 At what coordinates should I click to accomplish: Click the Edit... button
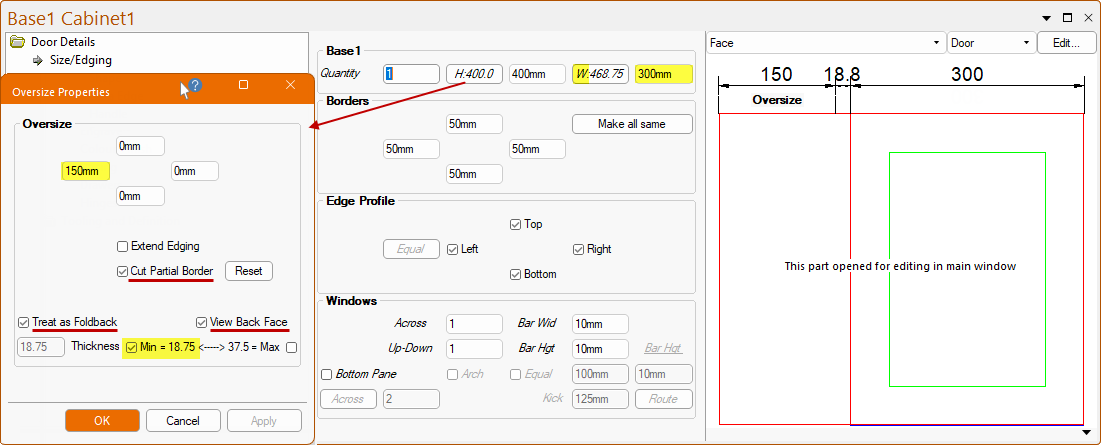[1066, 43]
